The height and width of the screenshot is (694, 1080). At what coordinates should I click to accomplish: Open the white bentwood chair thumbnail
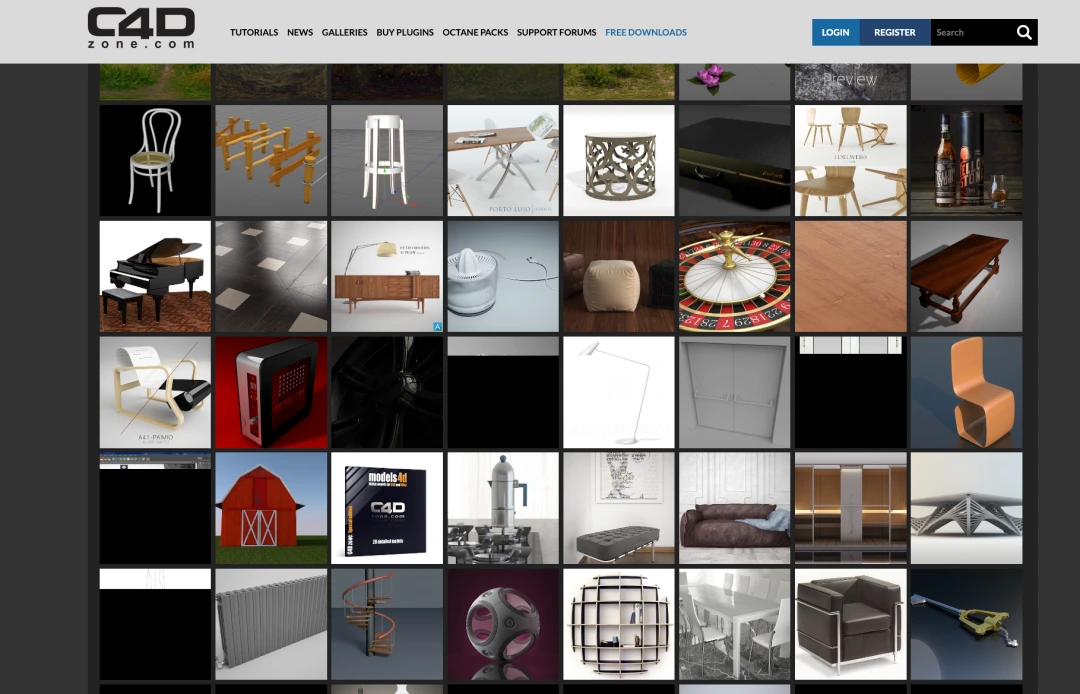point(156,160)
